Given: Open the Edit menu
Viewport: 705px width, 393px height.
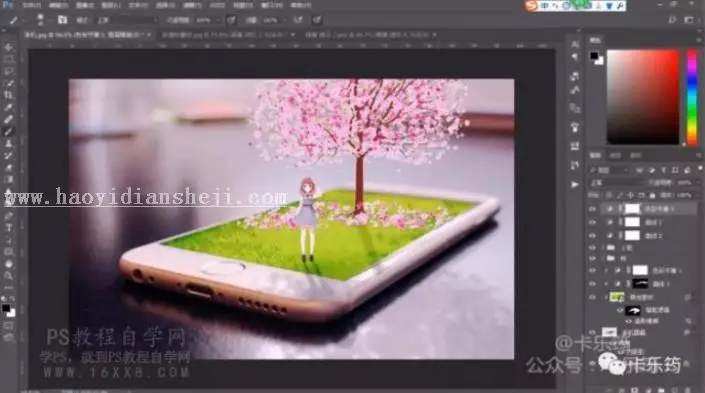Looking at the screenshot, I should 58,5.
